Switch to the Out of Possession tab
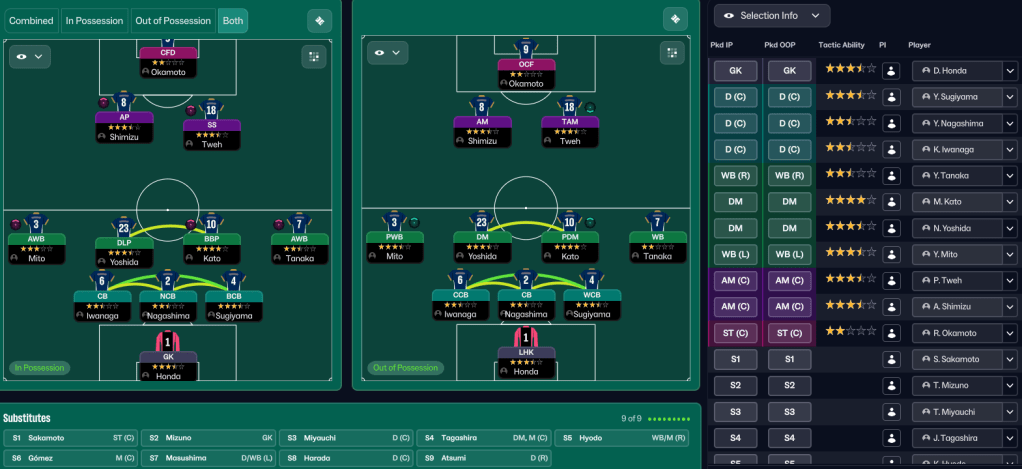This screenshot has width=1022, height=469. (x=173, y=21)
